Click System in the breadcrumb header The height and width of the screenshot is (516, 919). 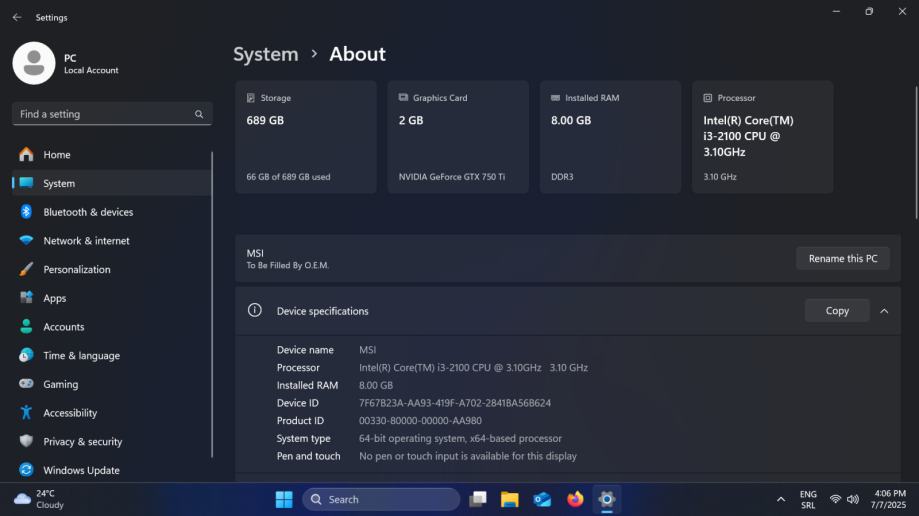tap(266, 54)
